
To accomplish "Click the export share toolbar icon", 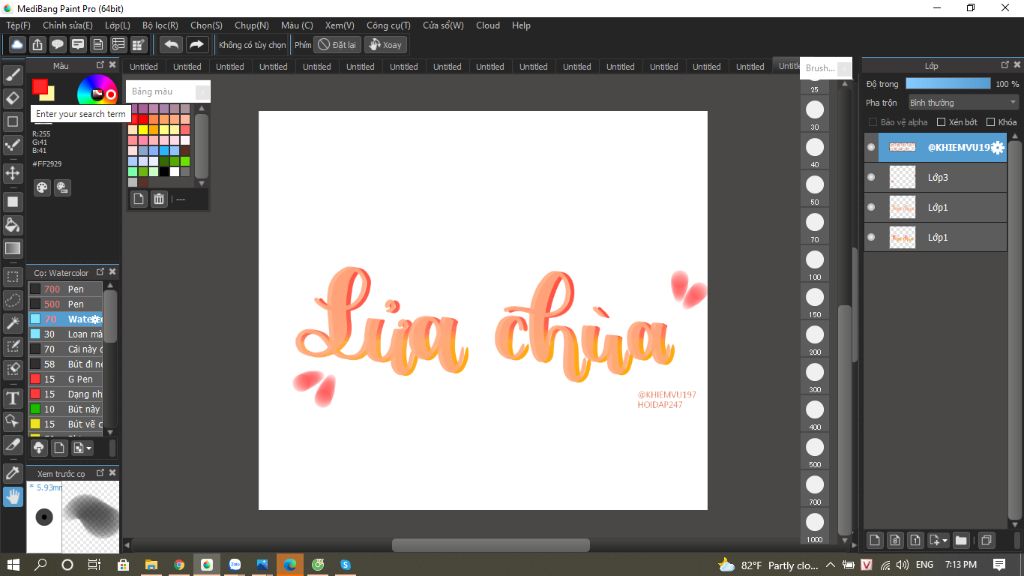I will (x=37, y=44).
